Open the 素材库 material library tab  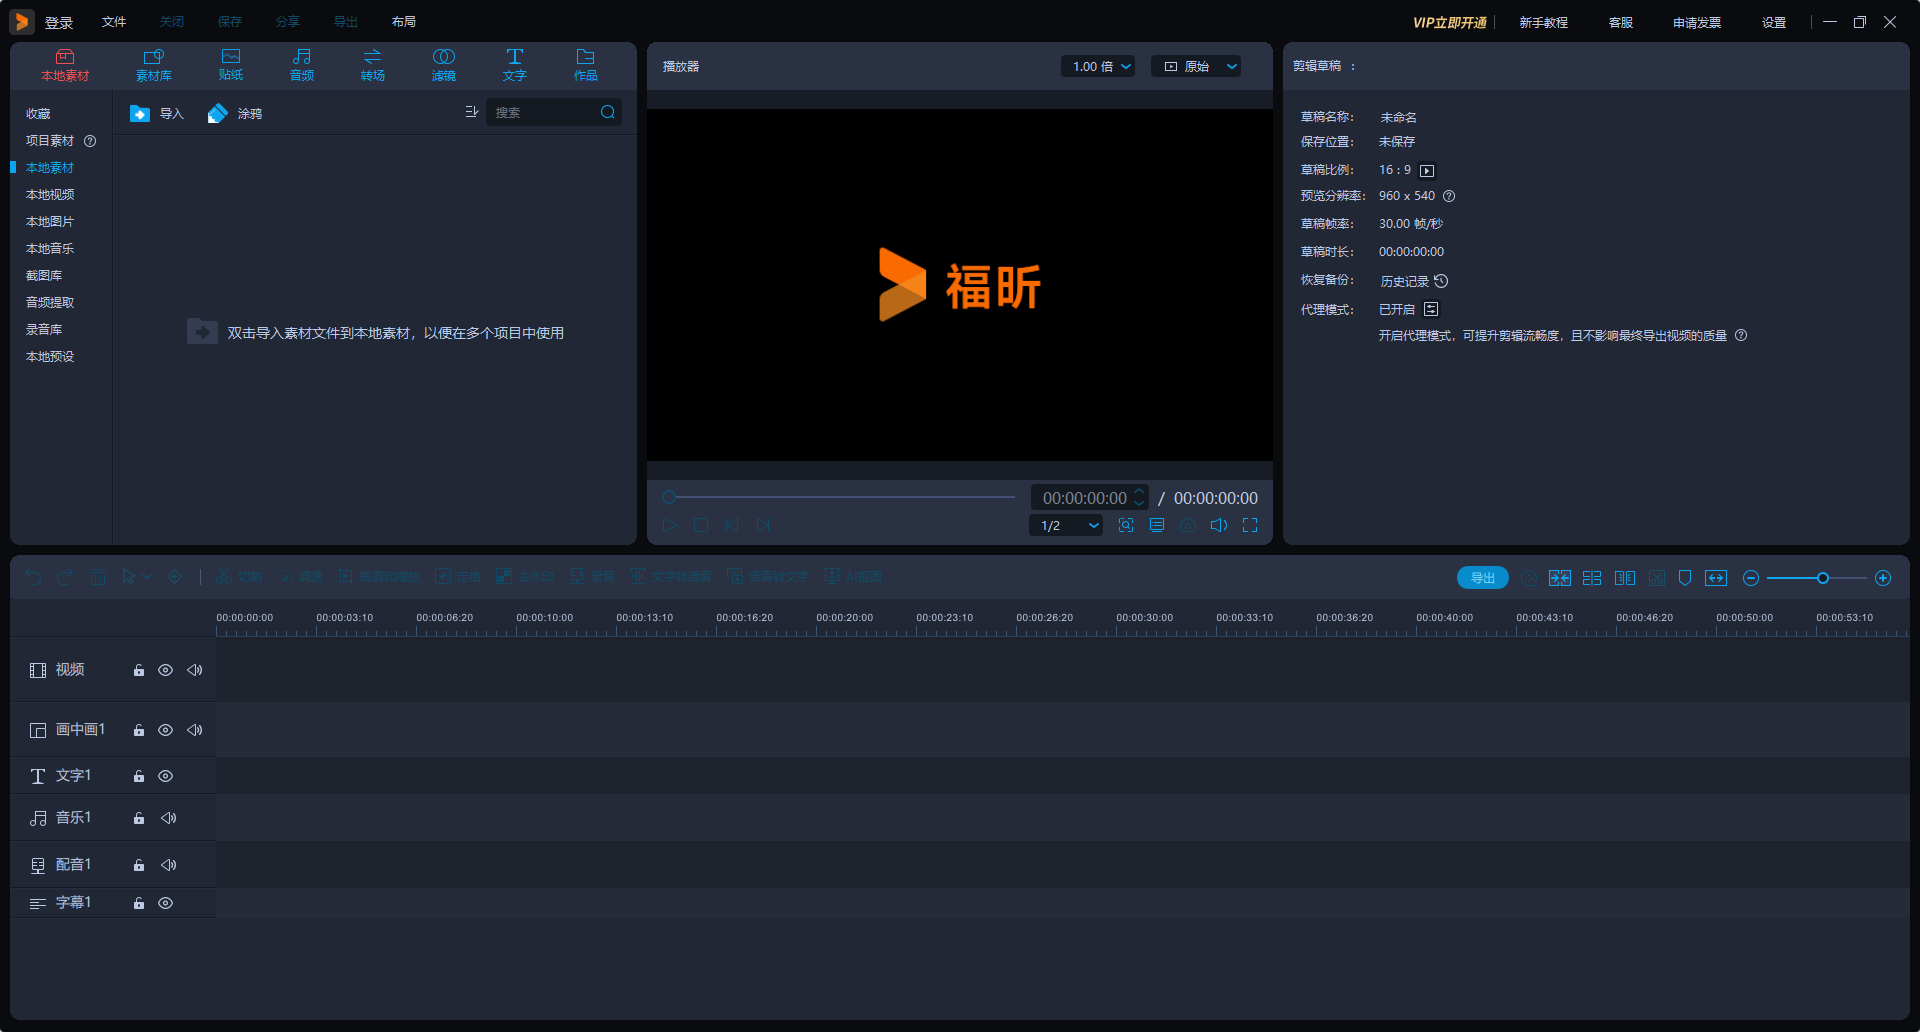click(154, 65)
